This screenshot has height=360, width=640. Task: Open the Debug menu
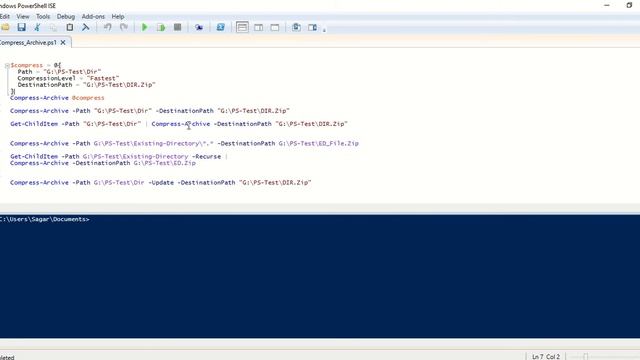66,16
